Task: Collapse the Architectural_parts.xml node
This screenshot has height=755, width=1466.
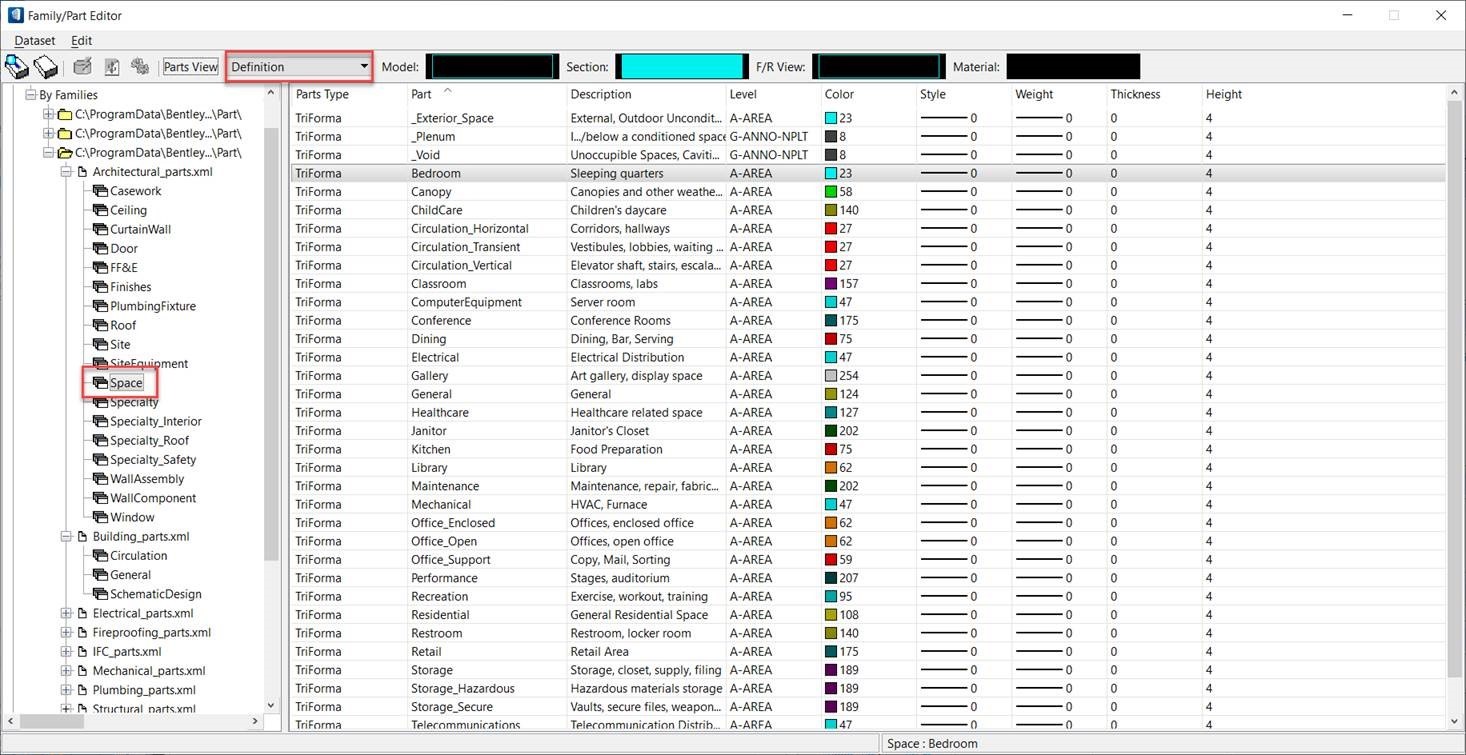Action: 66,172
